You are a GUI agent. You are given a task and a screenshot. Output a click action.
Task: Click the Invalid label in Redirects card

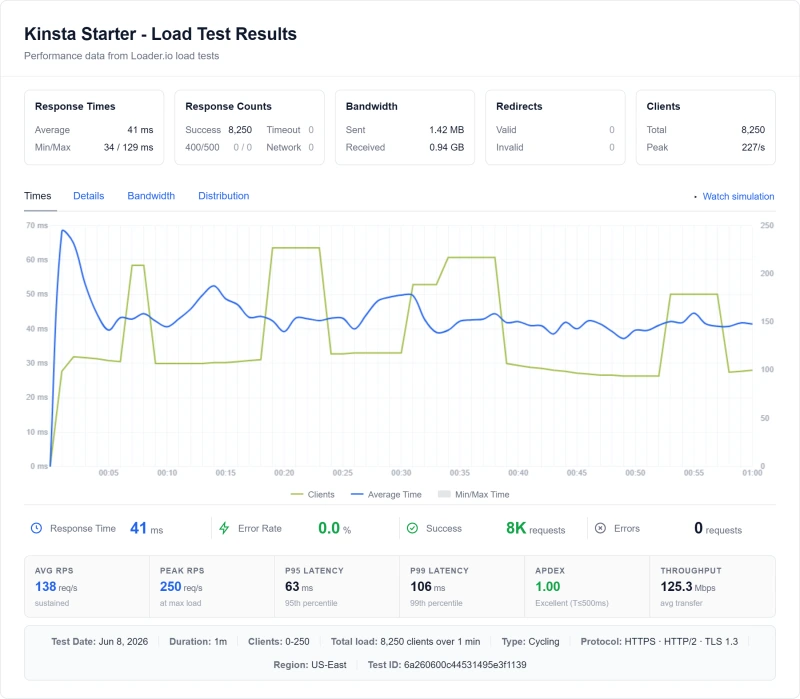pyautogui.click(x=510, y=147)
